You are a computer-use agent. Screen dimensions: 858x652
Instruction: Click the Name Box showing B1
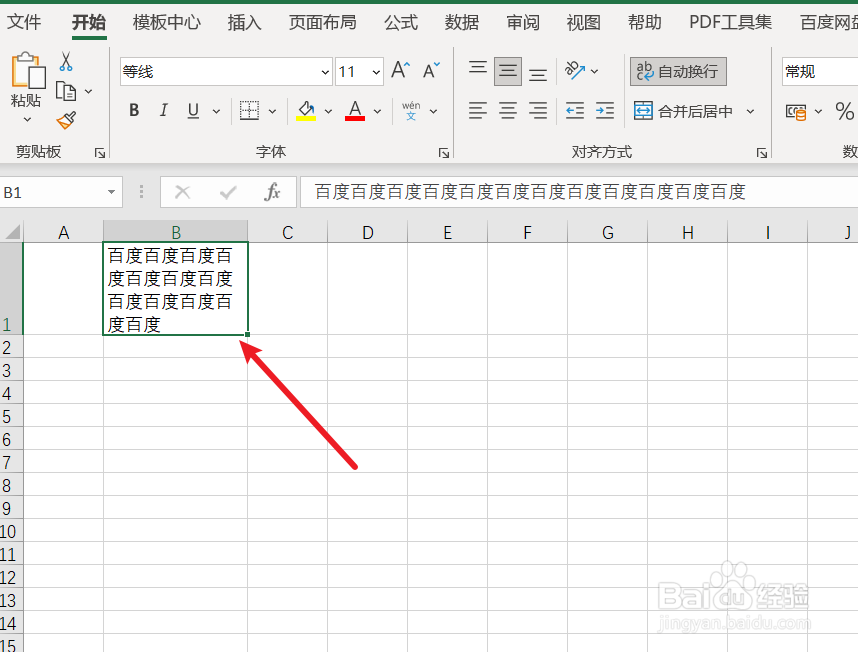52,193
